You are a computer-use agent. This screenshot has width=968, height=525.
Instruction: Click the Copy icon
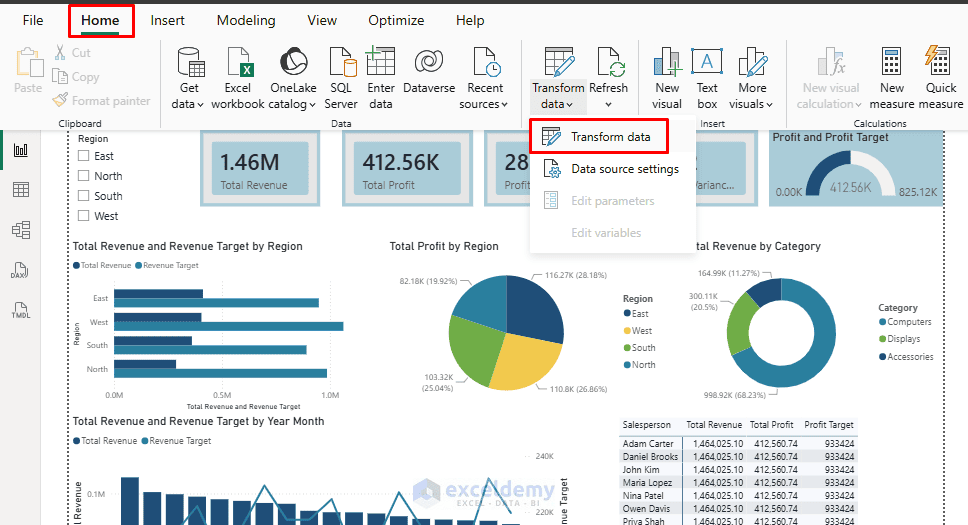click(60, 77)
